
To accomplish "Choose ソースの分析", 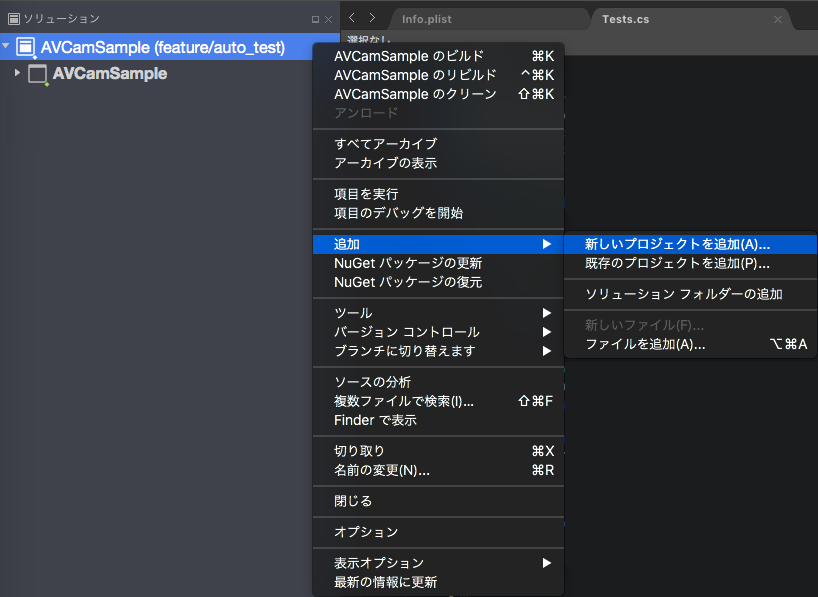I will [x=438, y=382].
